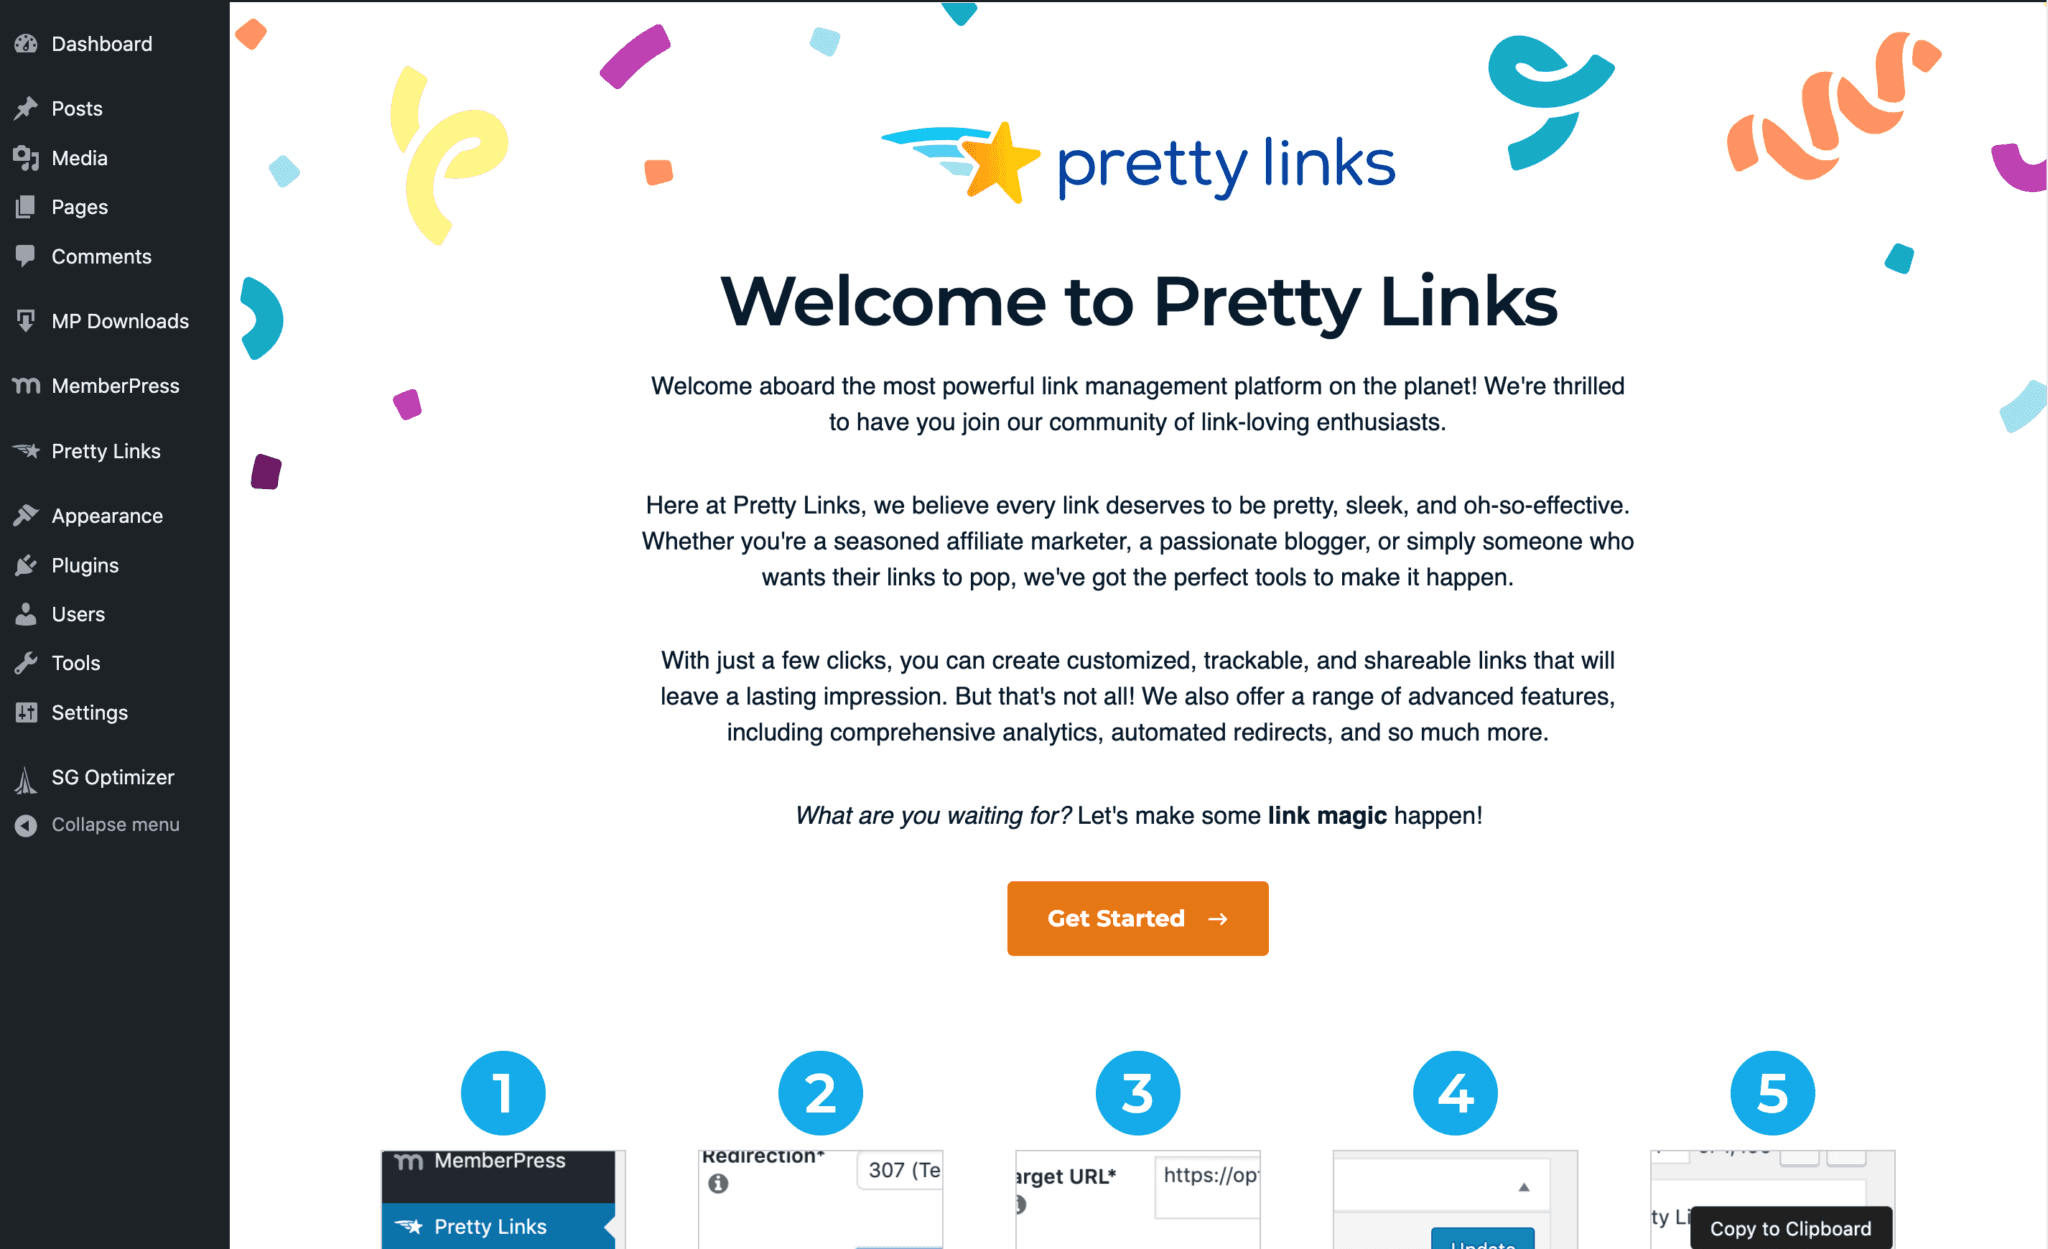The height and width of the screenshot is (1249, 2048).
Task: Collapse the admin sidebar menu
Action: pyautogui.click(x=25, y=824)
